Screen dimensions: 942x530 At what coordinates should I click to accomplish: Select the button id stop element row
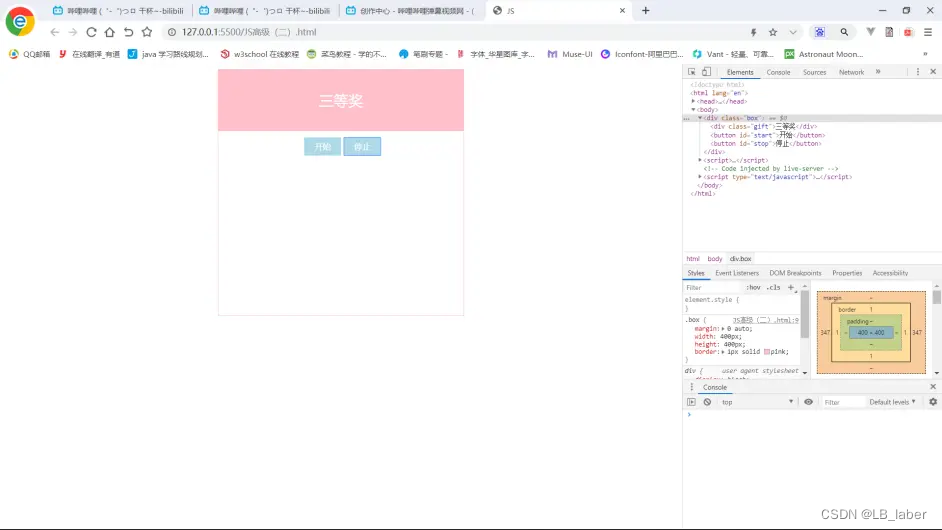tap(766, 144)
